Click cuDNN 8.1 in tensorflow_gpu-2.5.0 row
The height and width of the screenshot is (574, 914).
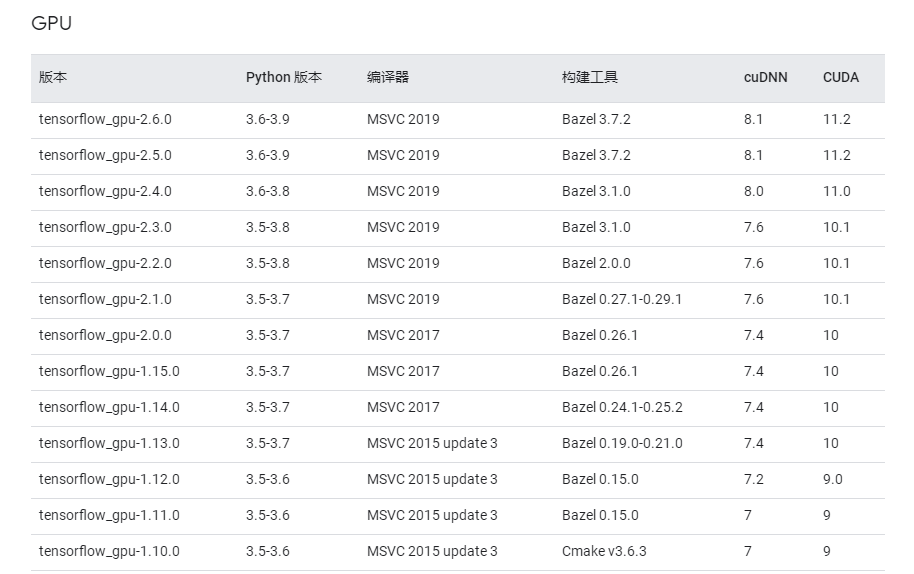[x=753, y=156]
